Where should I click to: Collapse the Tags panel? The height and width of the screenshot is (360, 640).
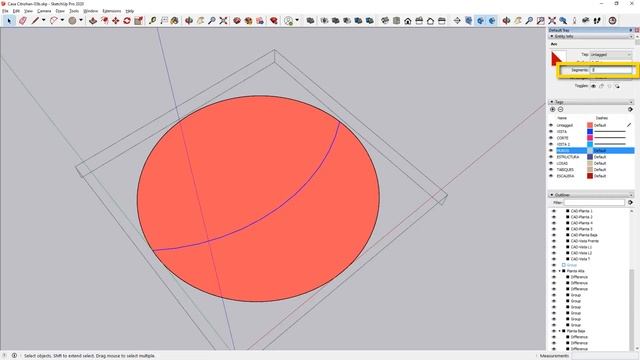552,102
